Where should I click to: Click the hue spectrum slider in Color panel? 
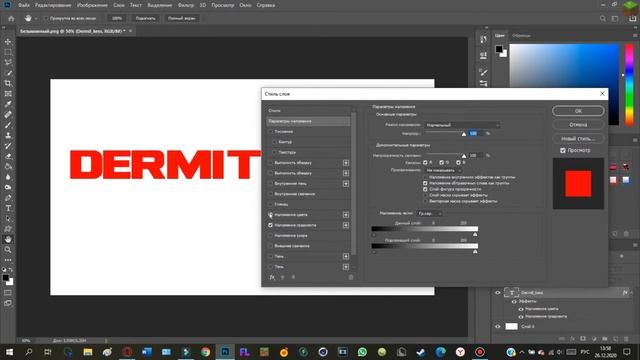(629, 84)
